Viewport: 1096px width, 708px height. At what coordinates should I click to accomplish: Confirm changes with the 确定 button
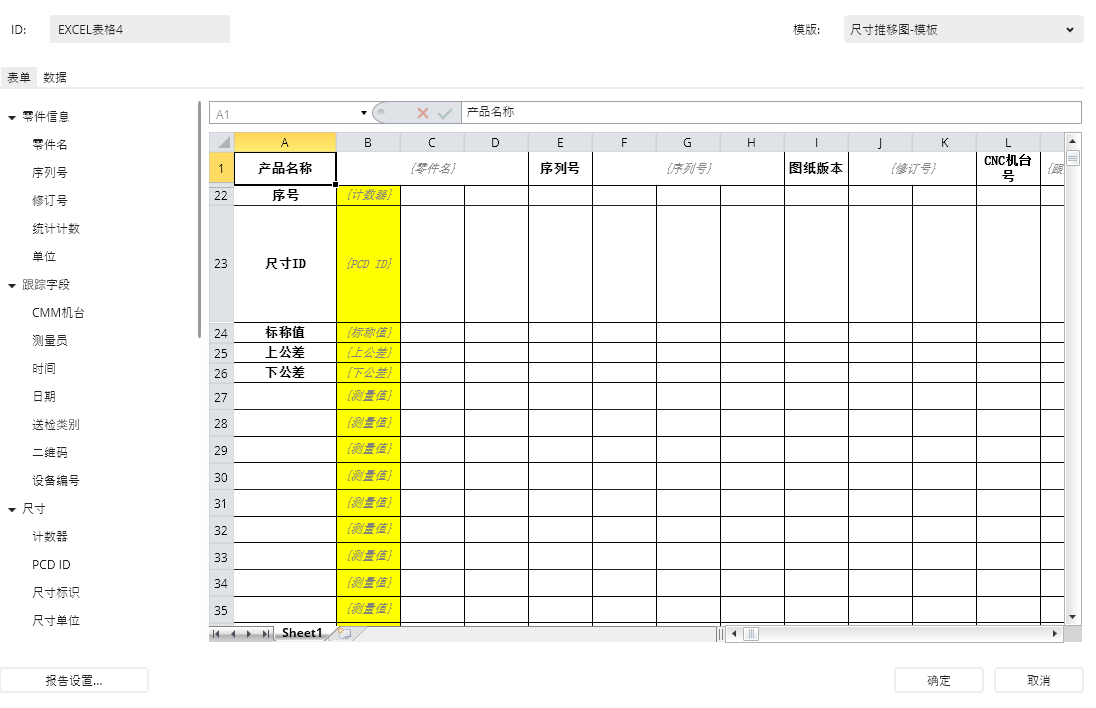(938, 679)
